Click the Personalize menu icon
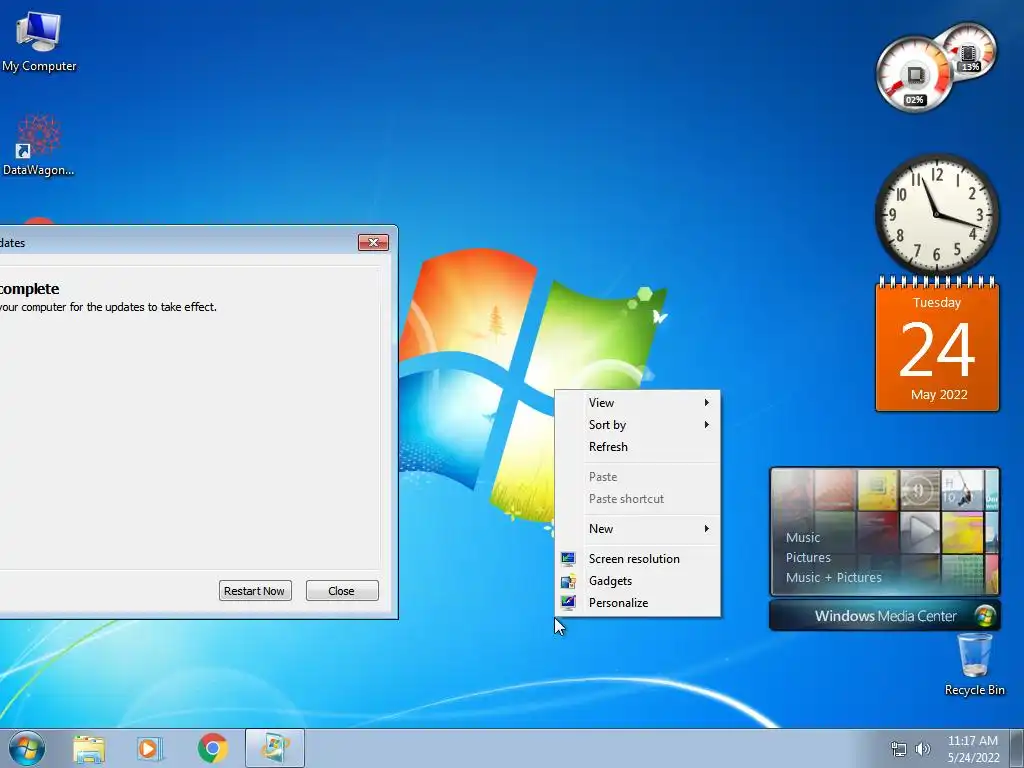1024x768 pixels. [x=568, y=603]
